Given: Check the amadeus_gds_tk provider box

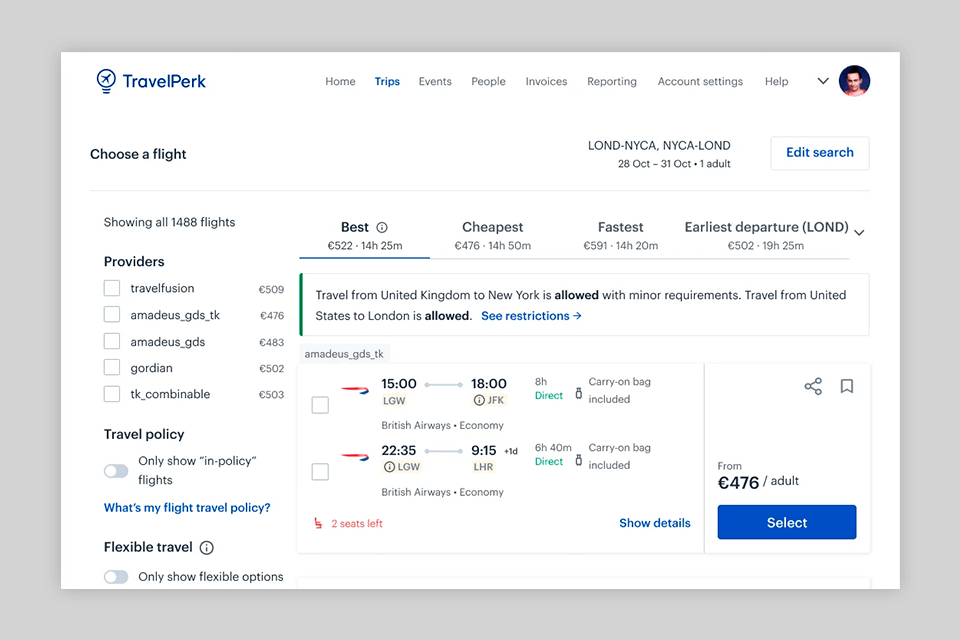Looking at the screenshot, I should coord(111,315).
